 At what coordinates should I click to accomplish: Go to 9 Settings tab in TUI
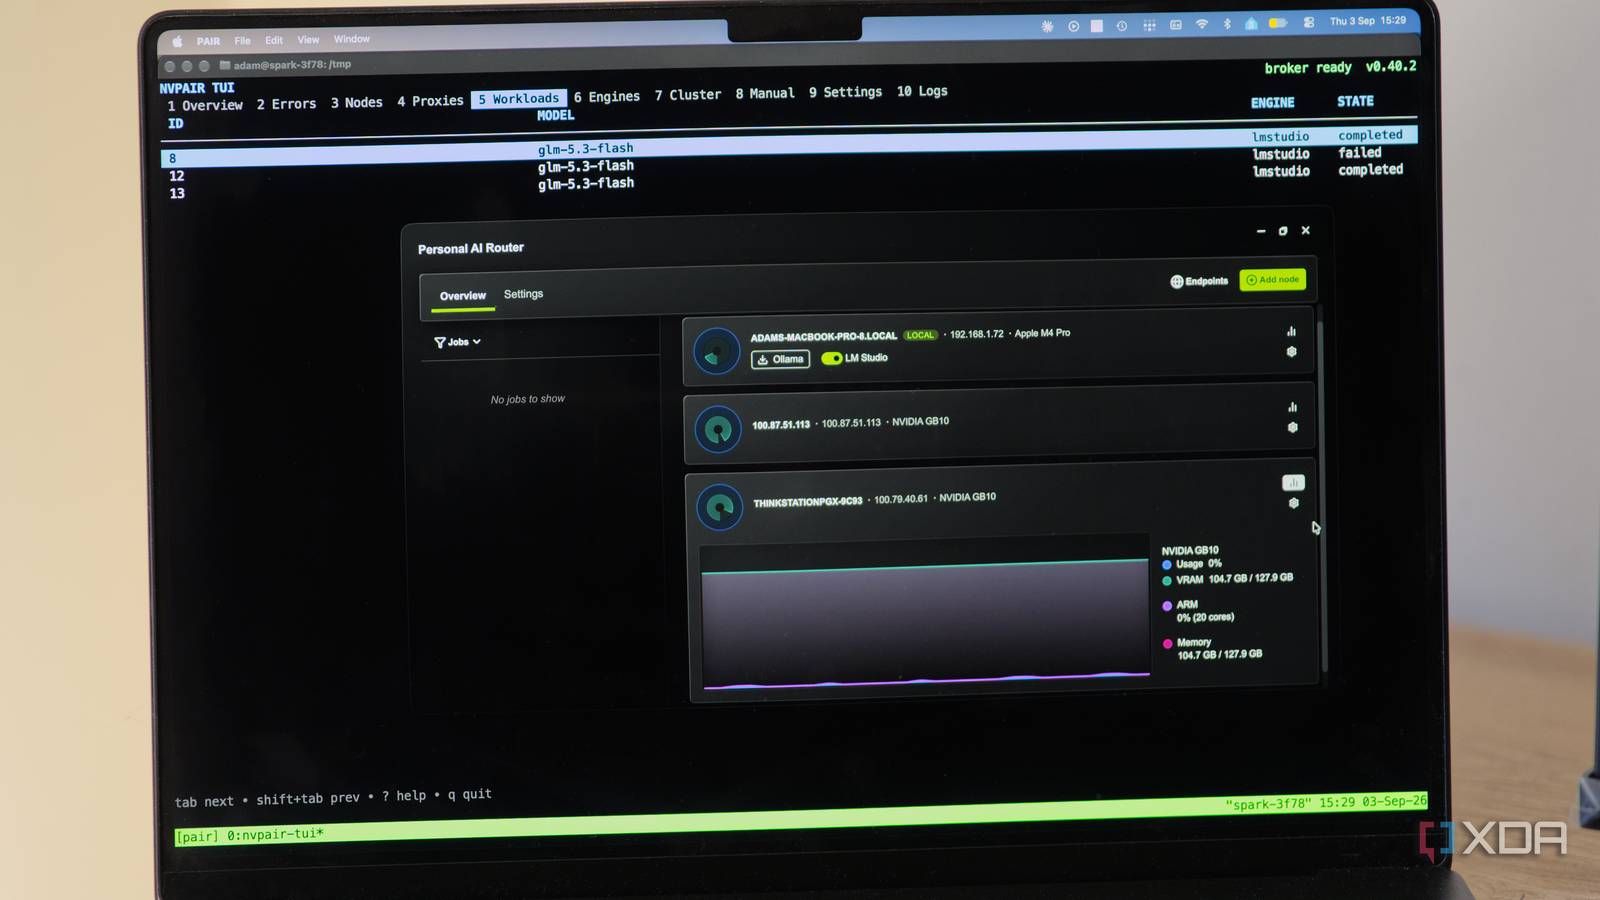tap(846, 92)
